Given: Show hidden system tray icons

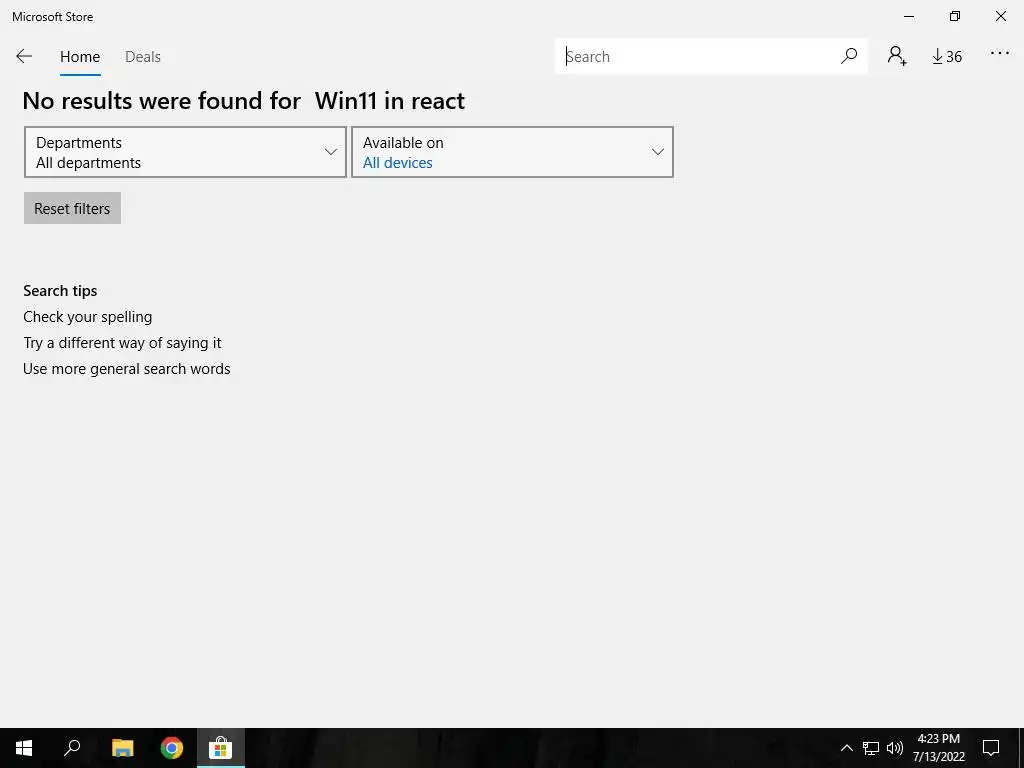Looking at the screenshot, I should pos(846,748).
